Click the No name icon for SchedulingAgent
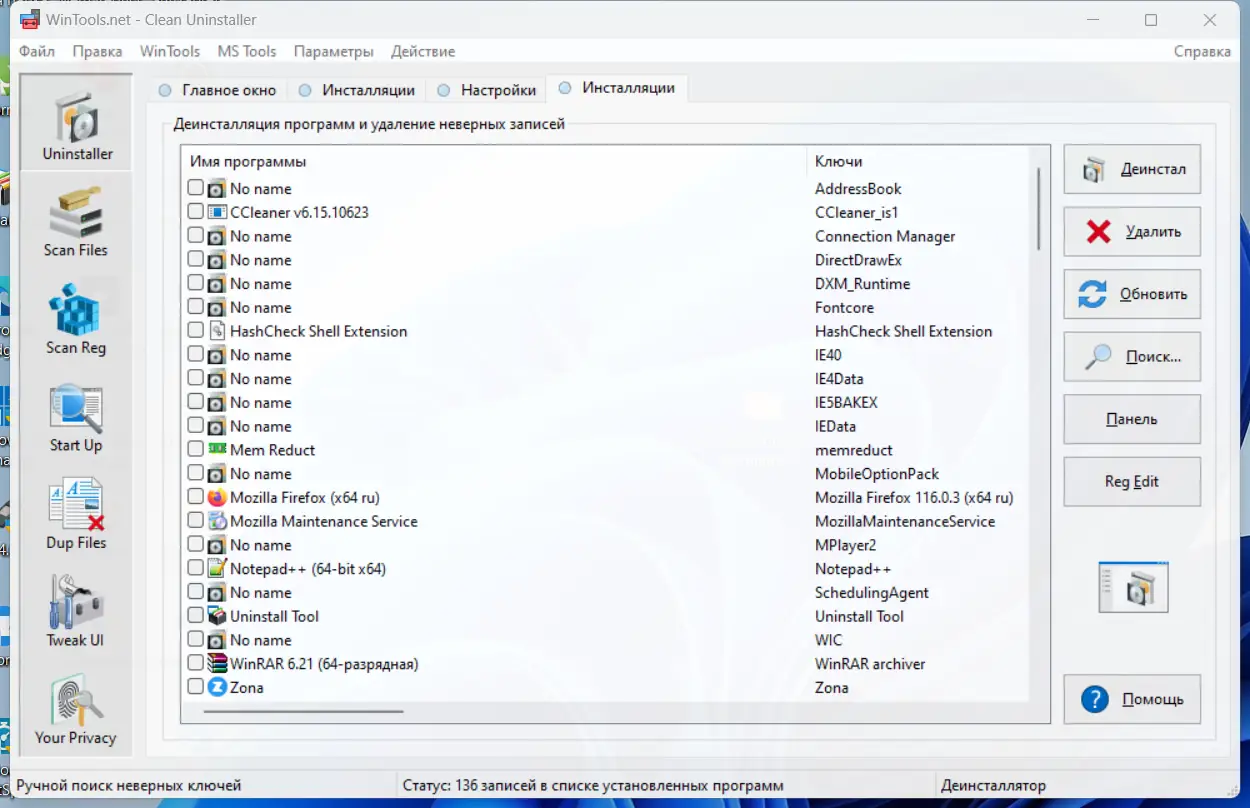 217,592
